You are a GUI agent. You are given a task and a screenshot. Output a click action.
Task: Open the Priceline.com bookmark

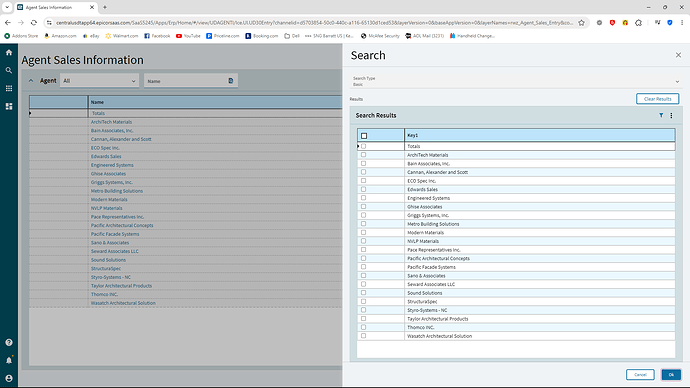tap(223, 36)
